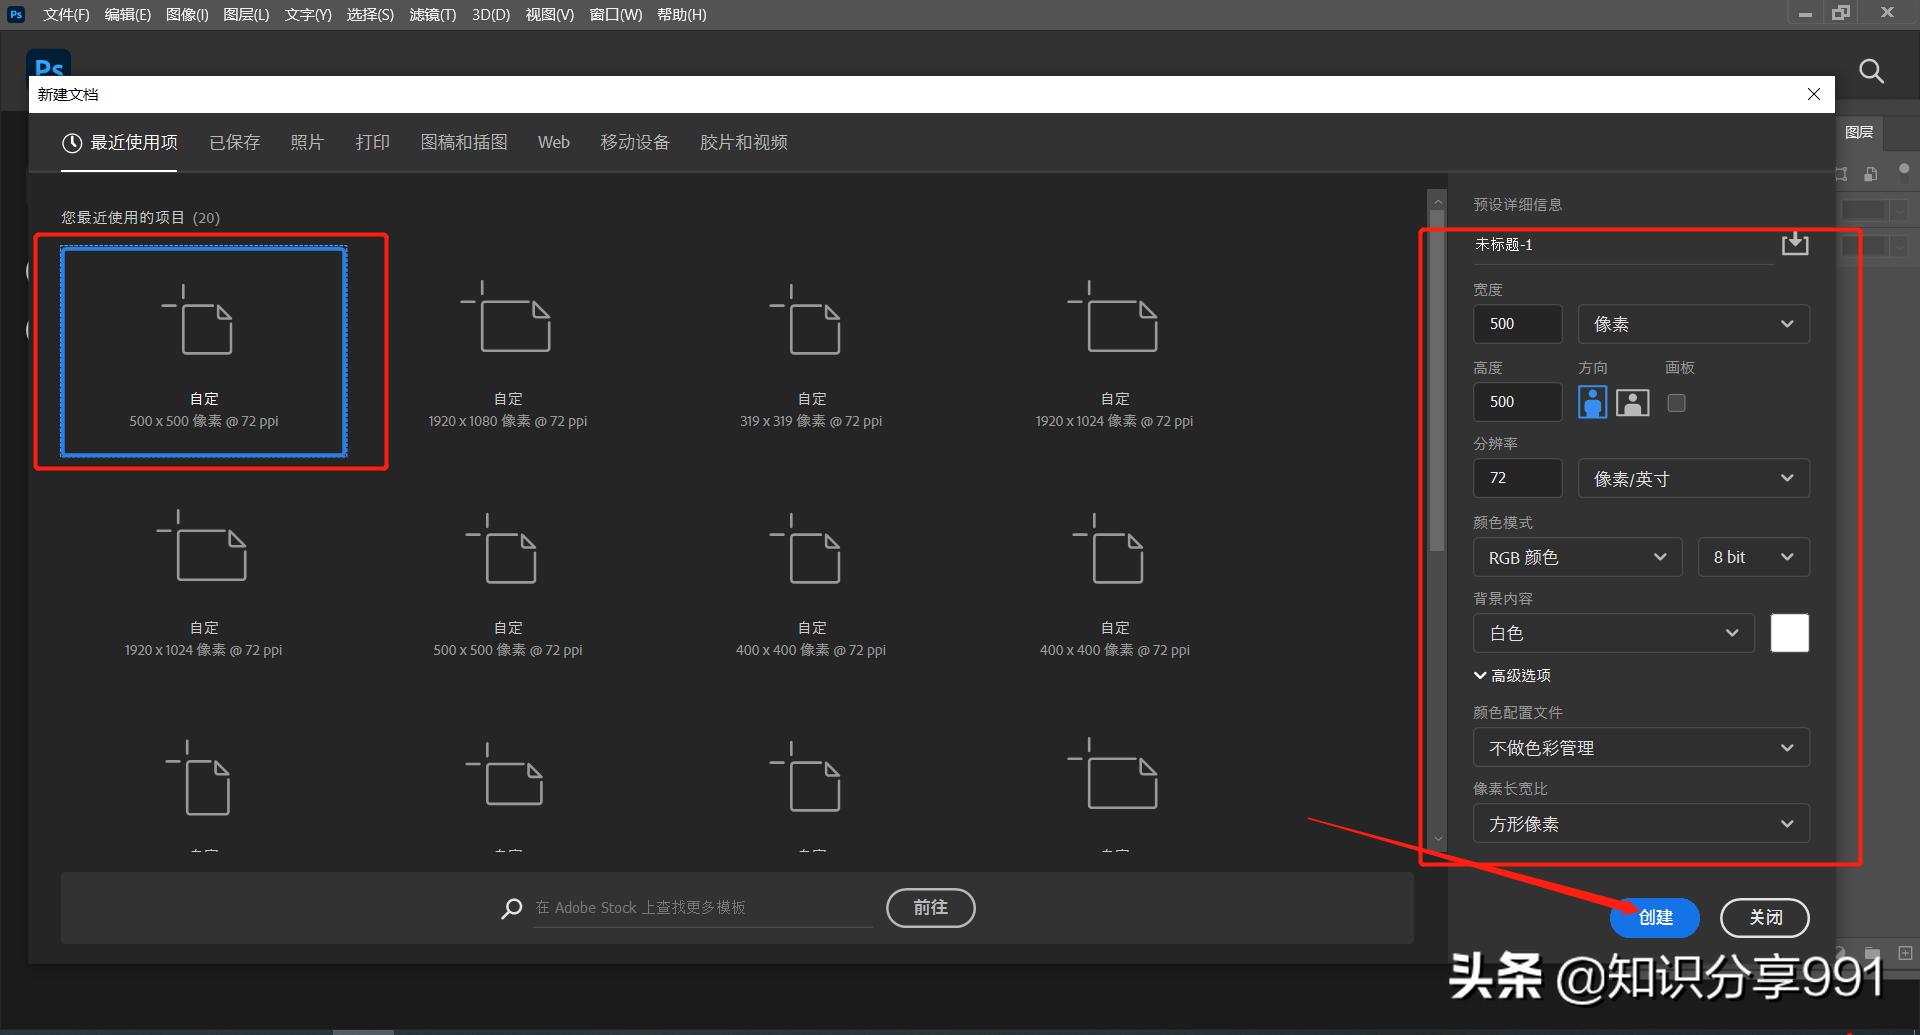
Task: Select the 500 x 500 recent preset thumbnail
Action: click(x=203, y=352)
